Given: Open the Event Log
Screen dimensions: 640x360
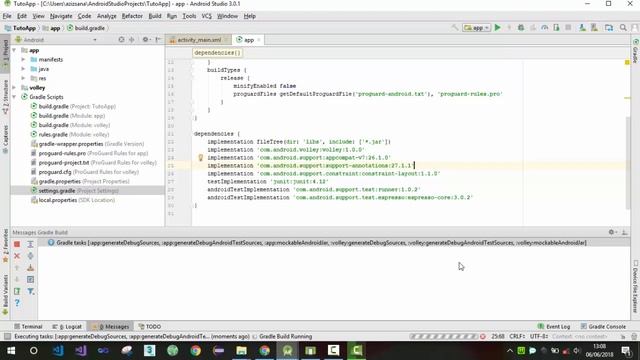Looking at the screenshot, I should [554, 327].
